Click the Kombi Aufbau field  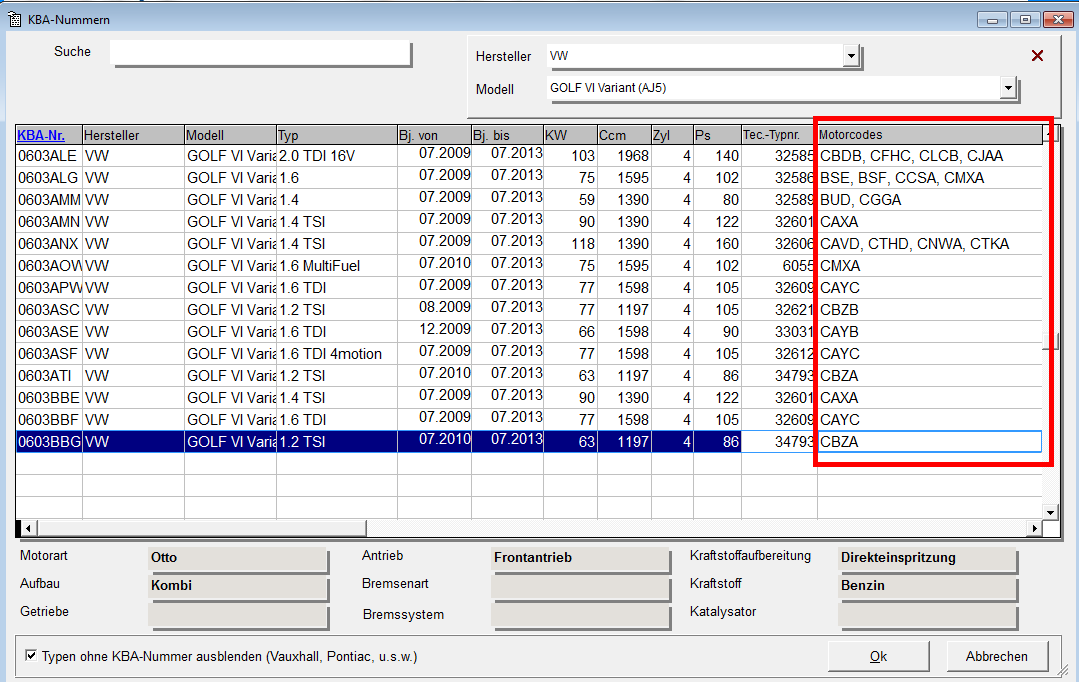click(x=237, y=586)
